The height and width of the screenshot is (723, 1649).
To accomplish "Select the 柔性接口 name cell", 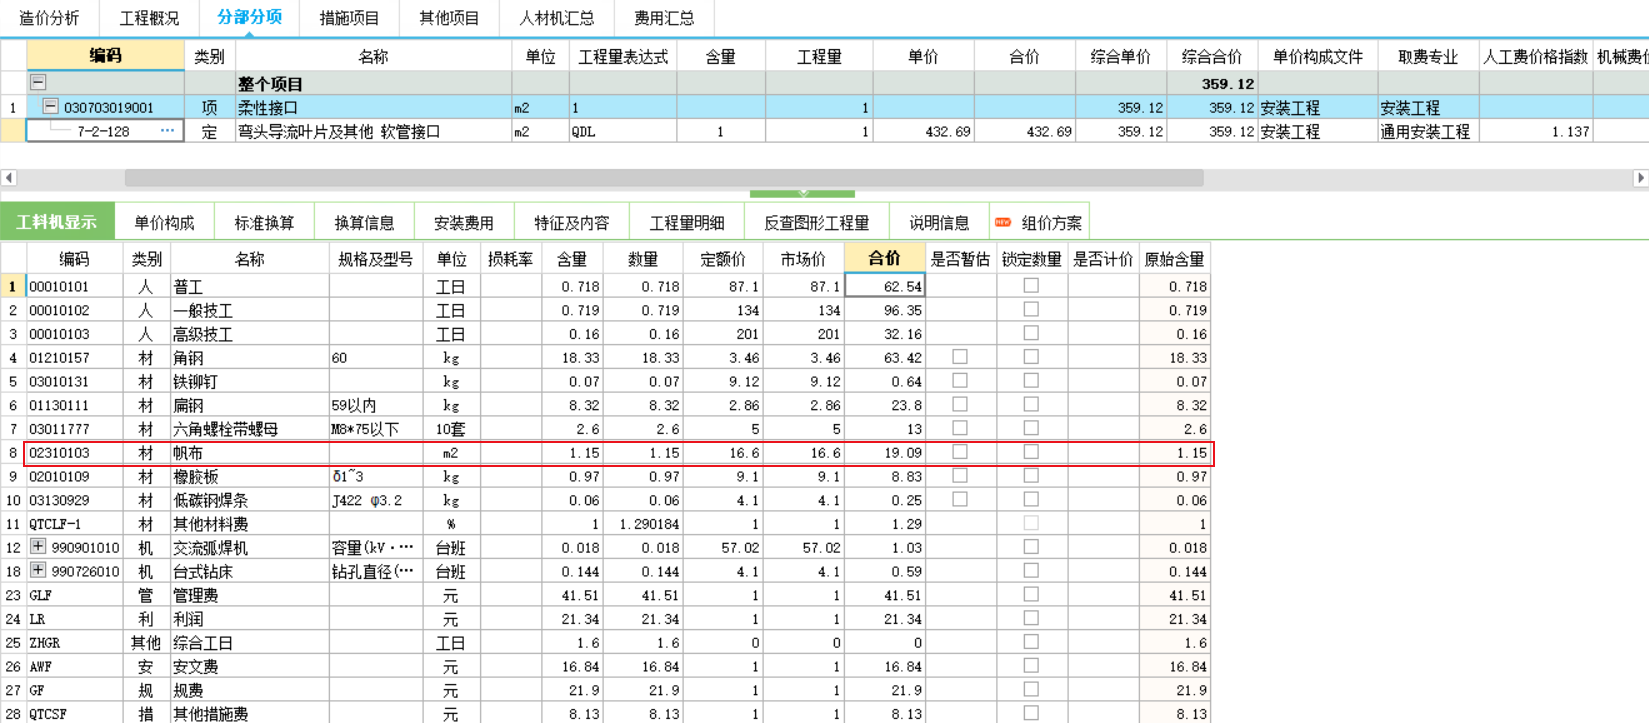I will 373,107.
